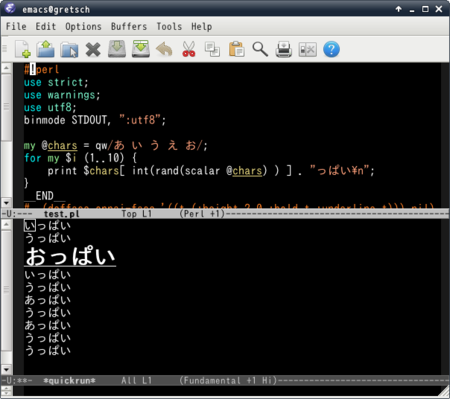Viewport: 450px width, 399px height.
Task: Open the Edit menu
Action: [46, 26]
